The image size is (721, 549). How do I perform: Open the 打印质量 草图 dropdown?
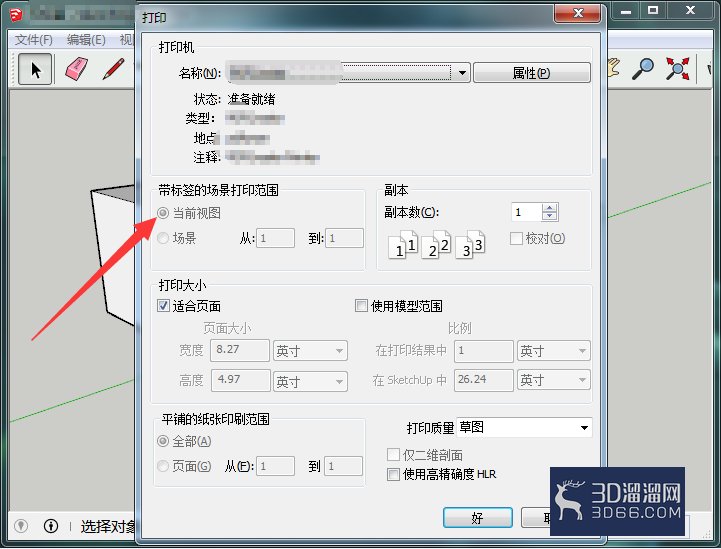(524, 428)
